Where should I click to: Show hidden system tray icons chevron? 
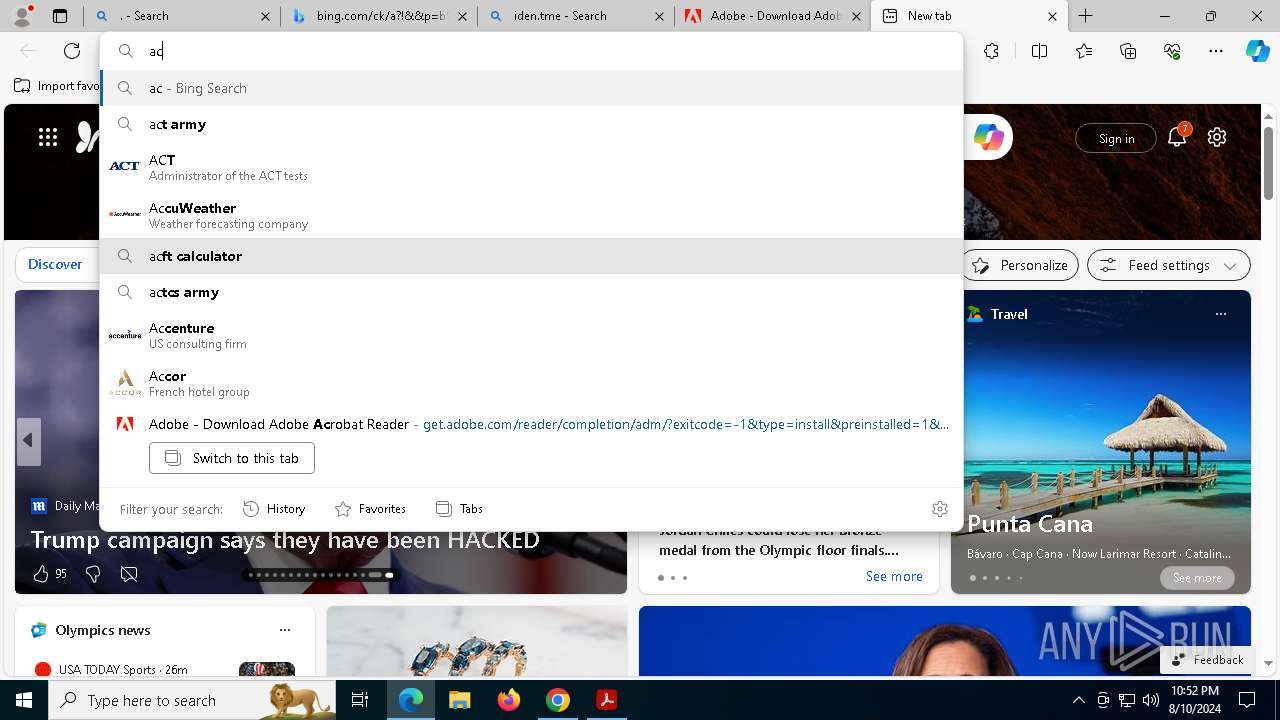click(1078, 700)
